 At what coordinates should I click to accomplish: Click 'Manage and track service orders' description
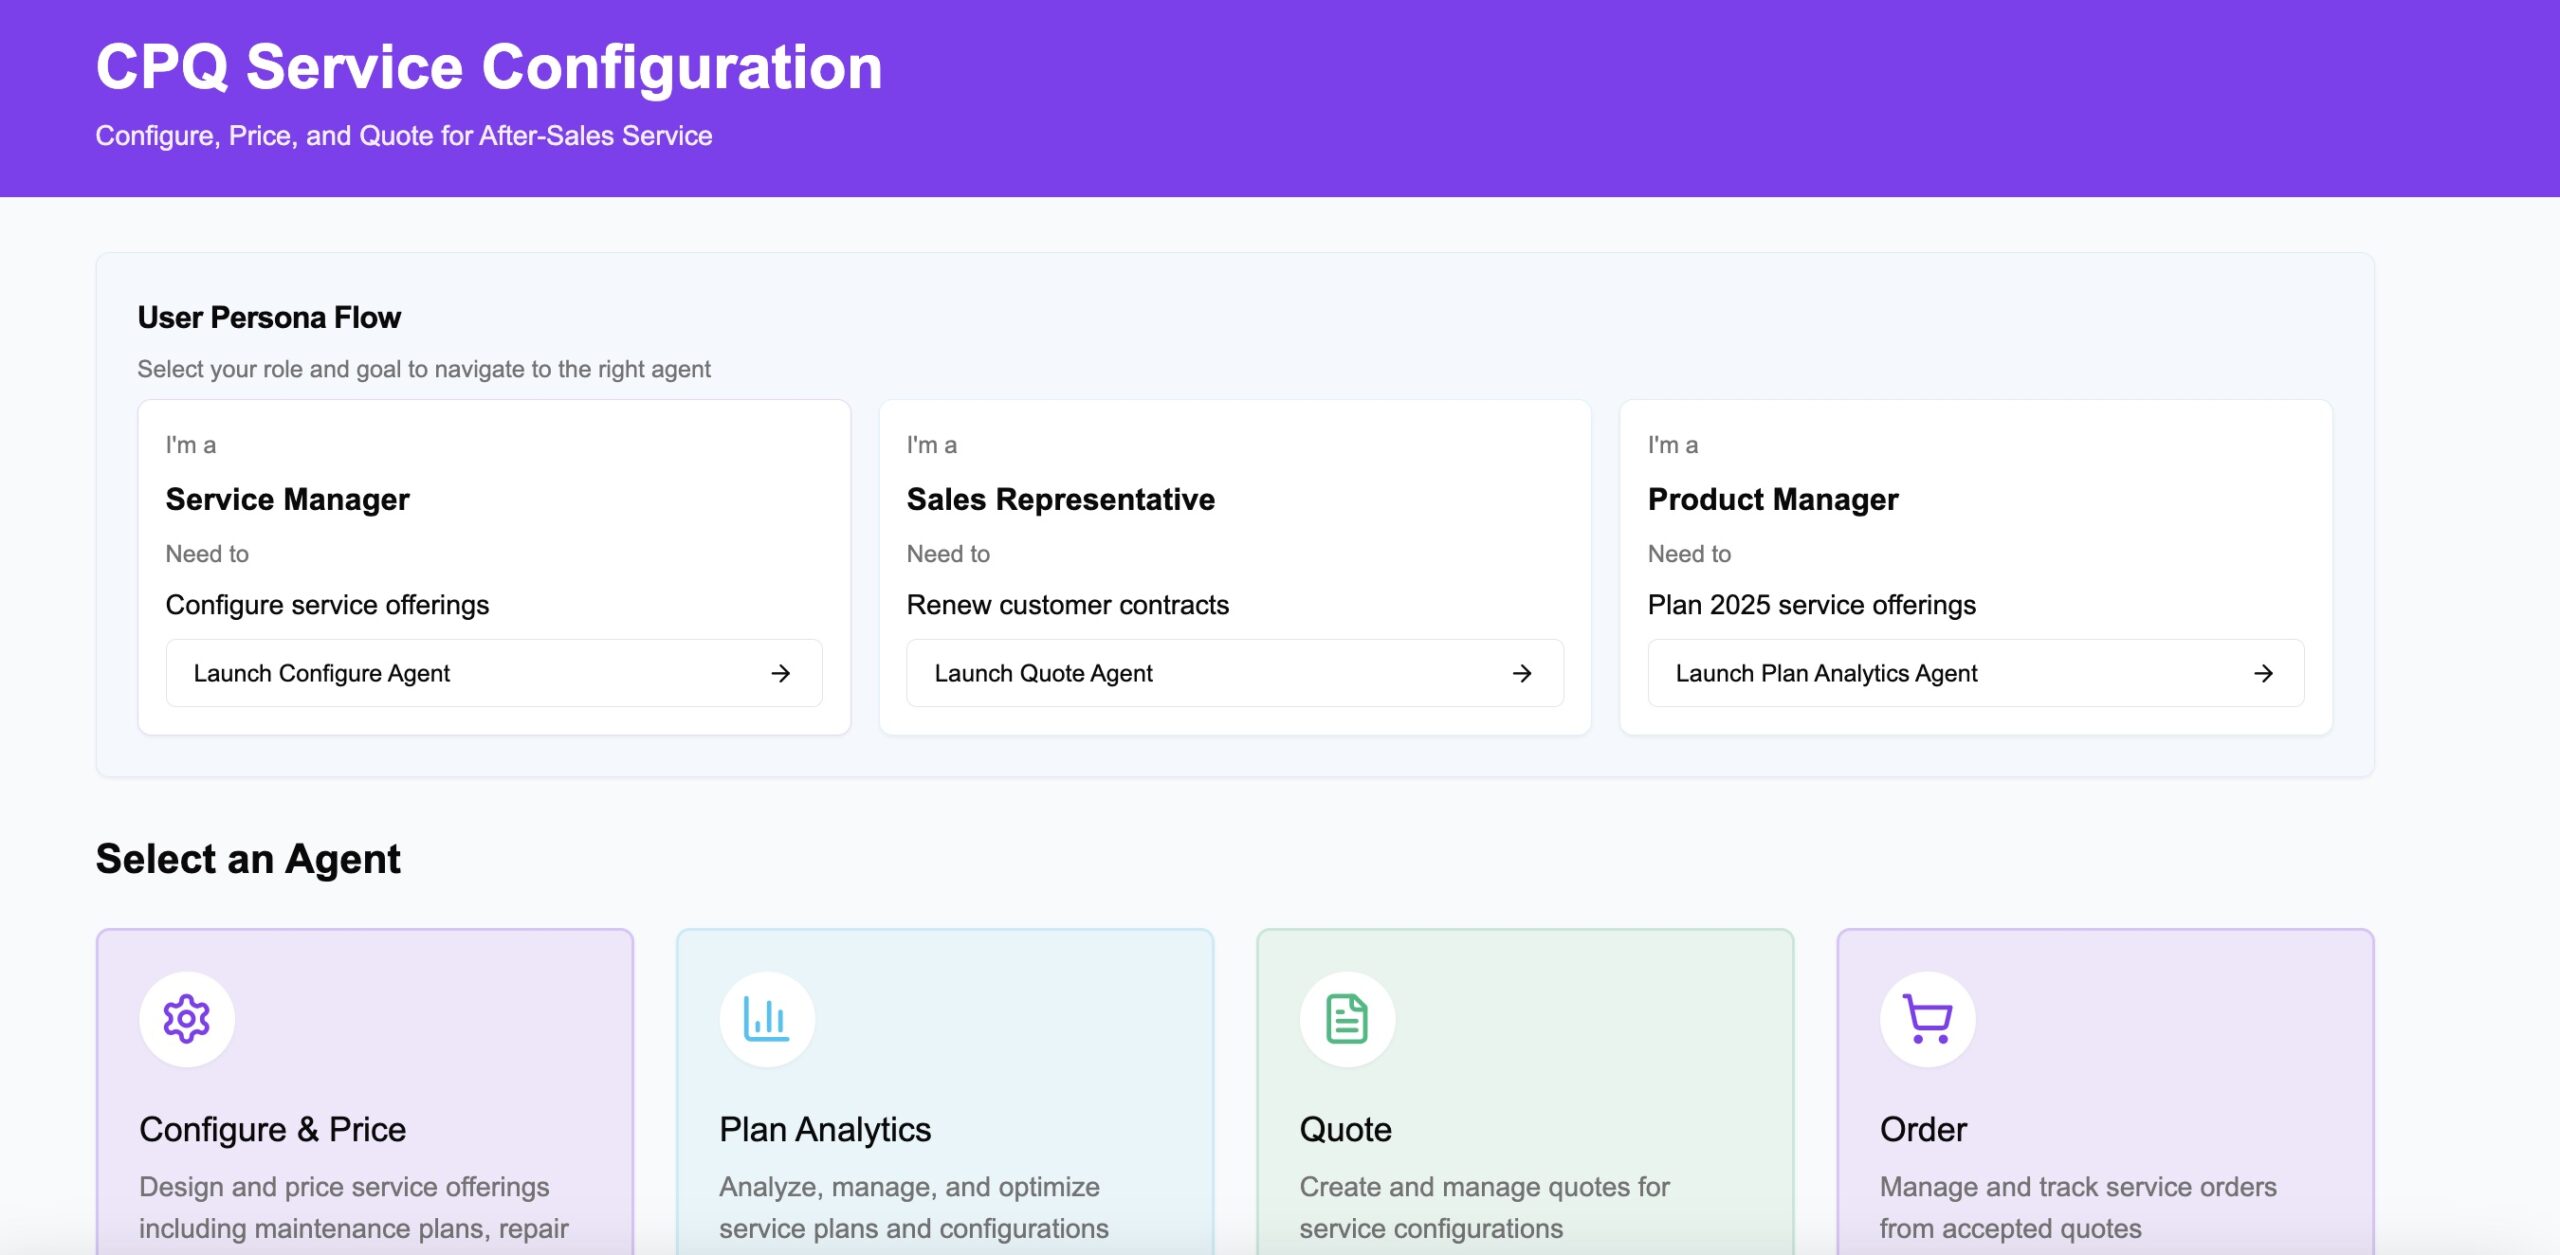click(2078, 1207)
